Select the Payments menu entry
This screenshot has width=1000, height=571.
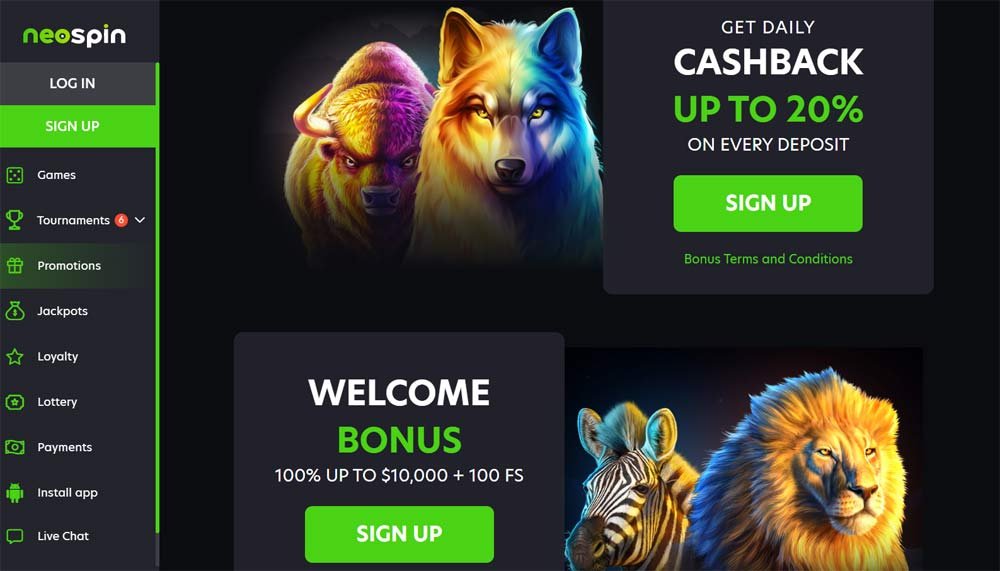(x=78, y=447)
